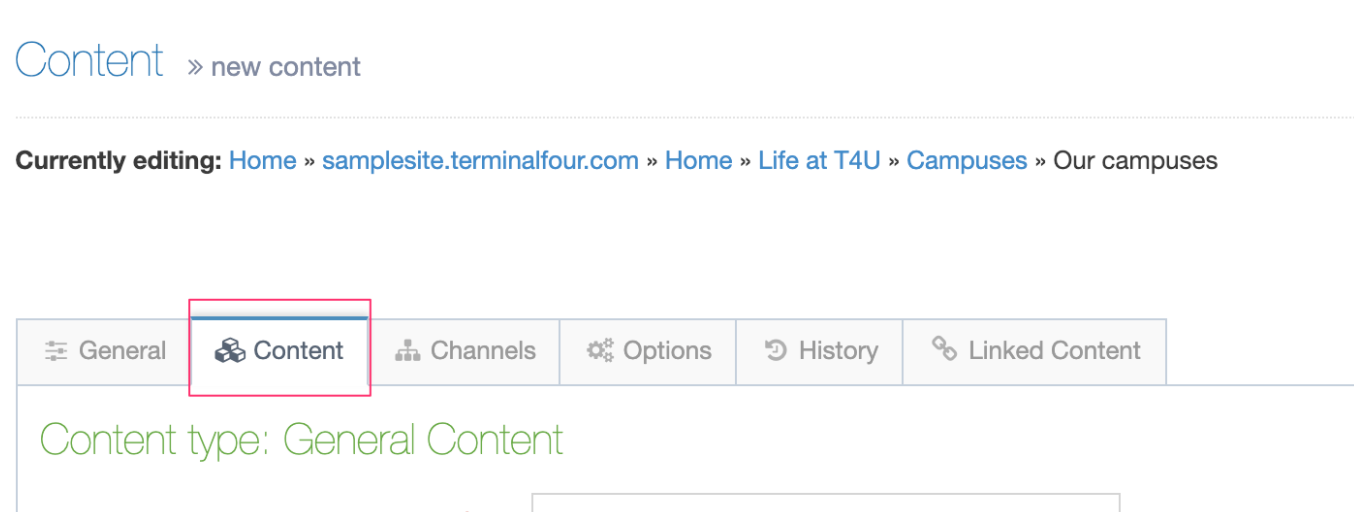This screenshot has width=1354, height=512.
Task: Navigate to the Life at T4U breadcrumb
Action: 819,161
